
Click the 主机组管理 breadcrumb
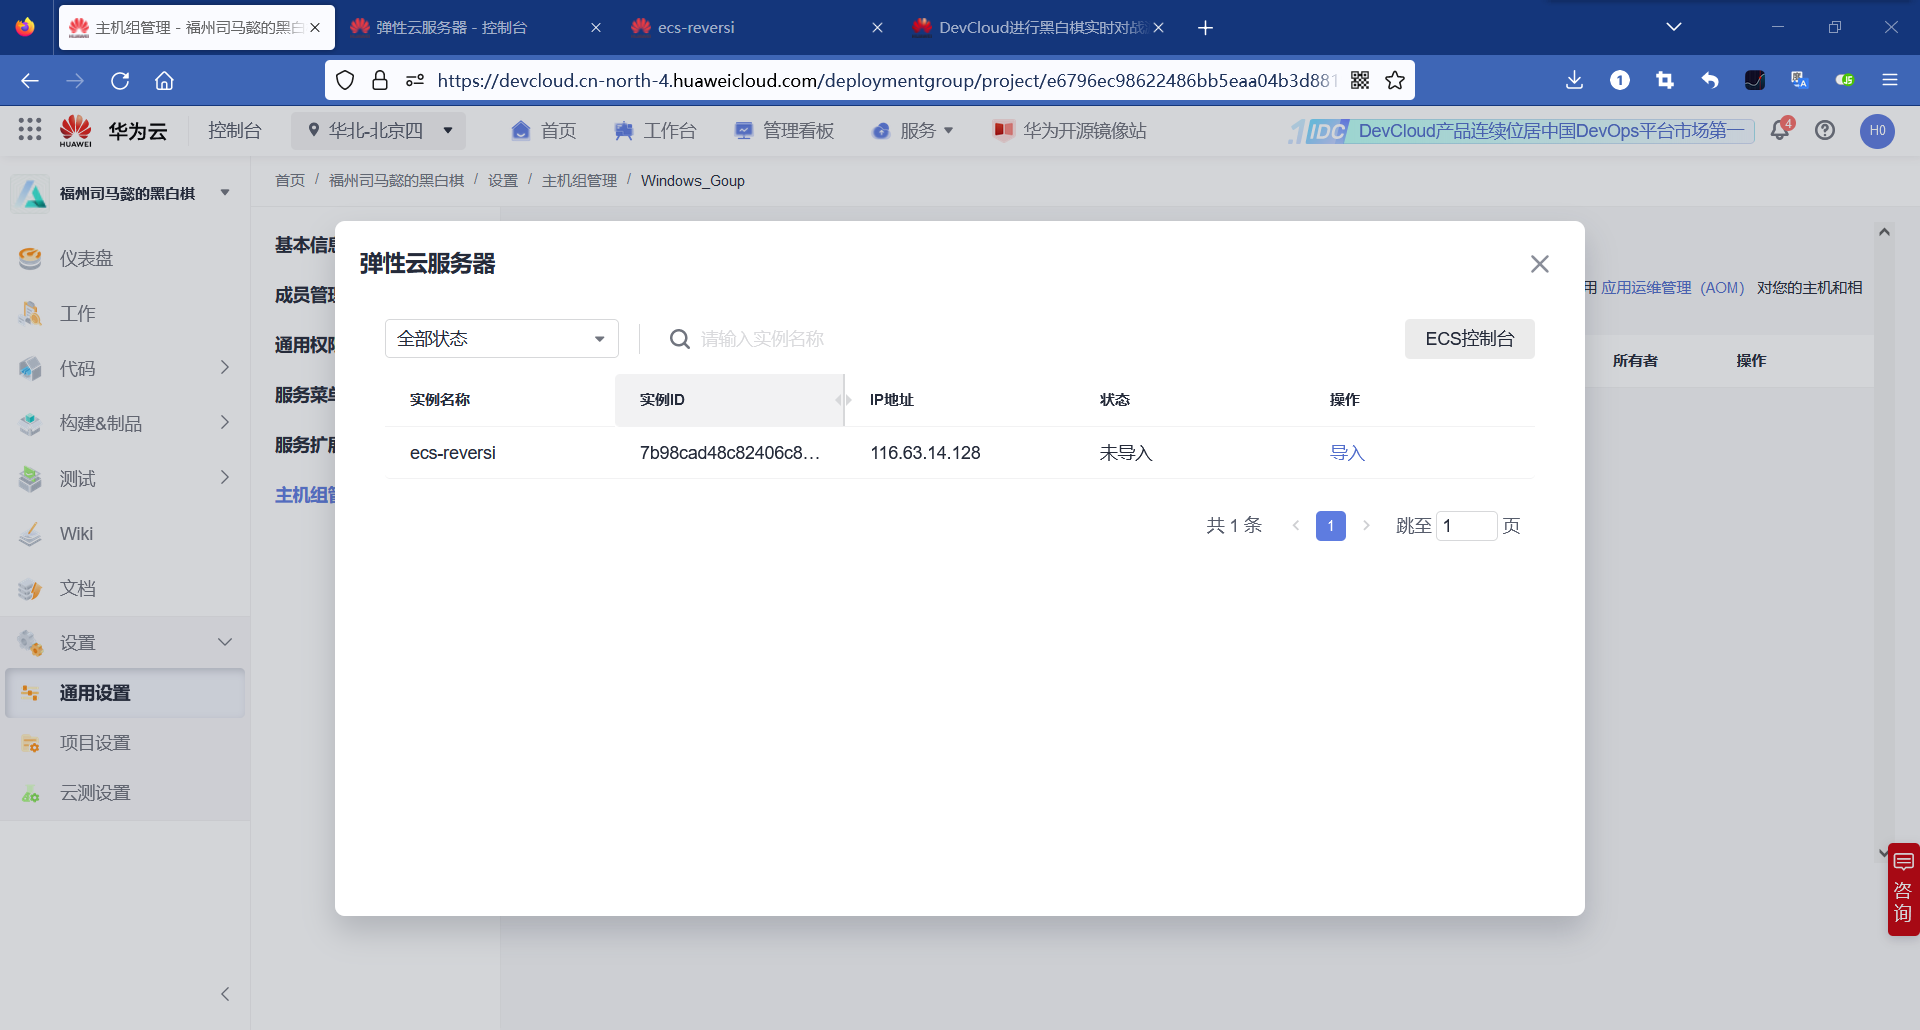click(579, 181)
